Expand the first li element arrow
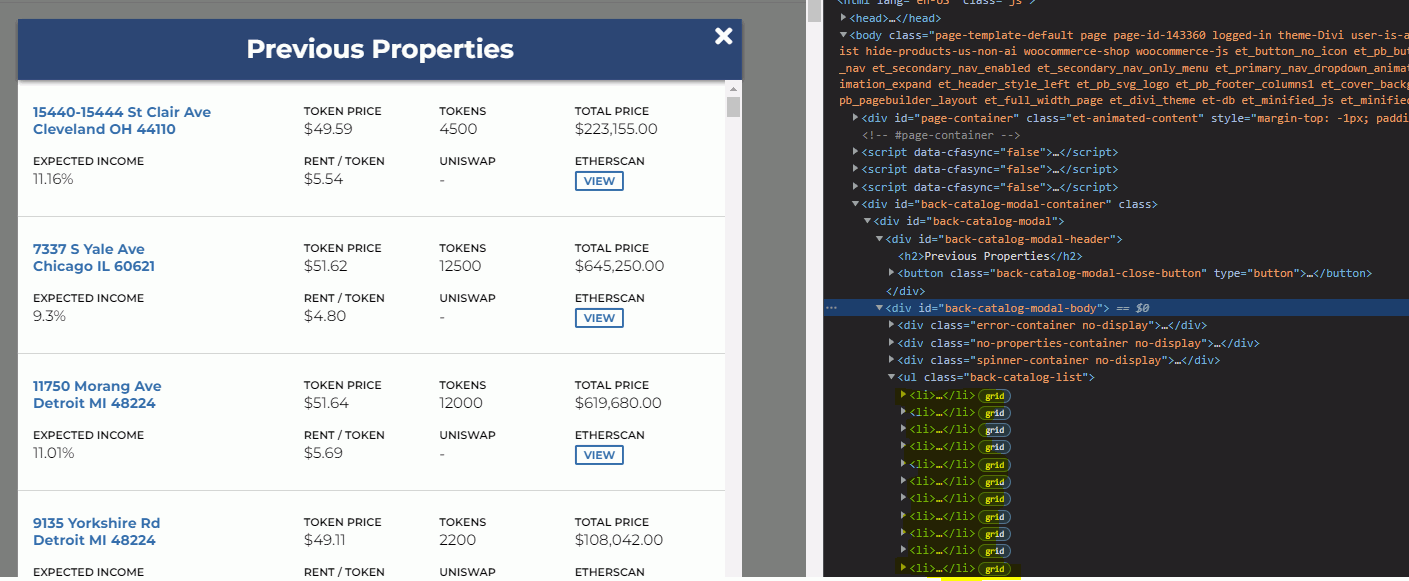 [903, 395]
